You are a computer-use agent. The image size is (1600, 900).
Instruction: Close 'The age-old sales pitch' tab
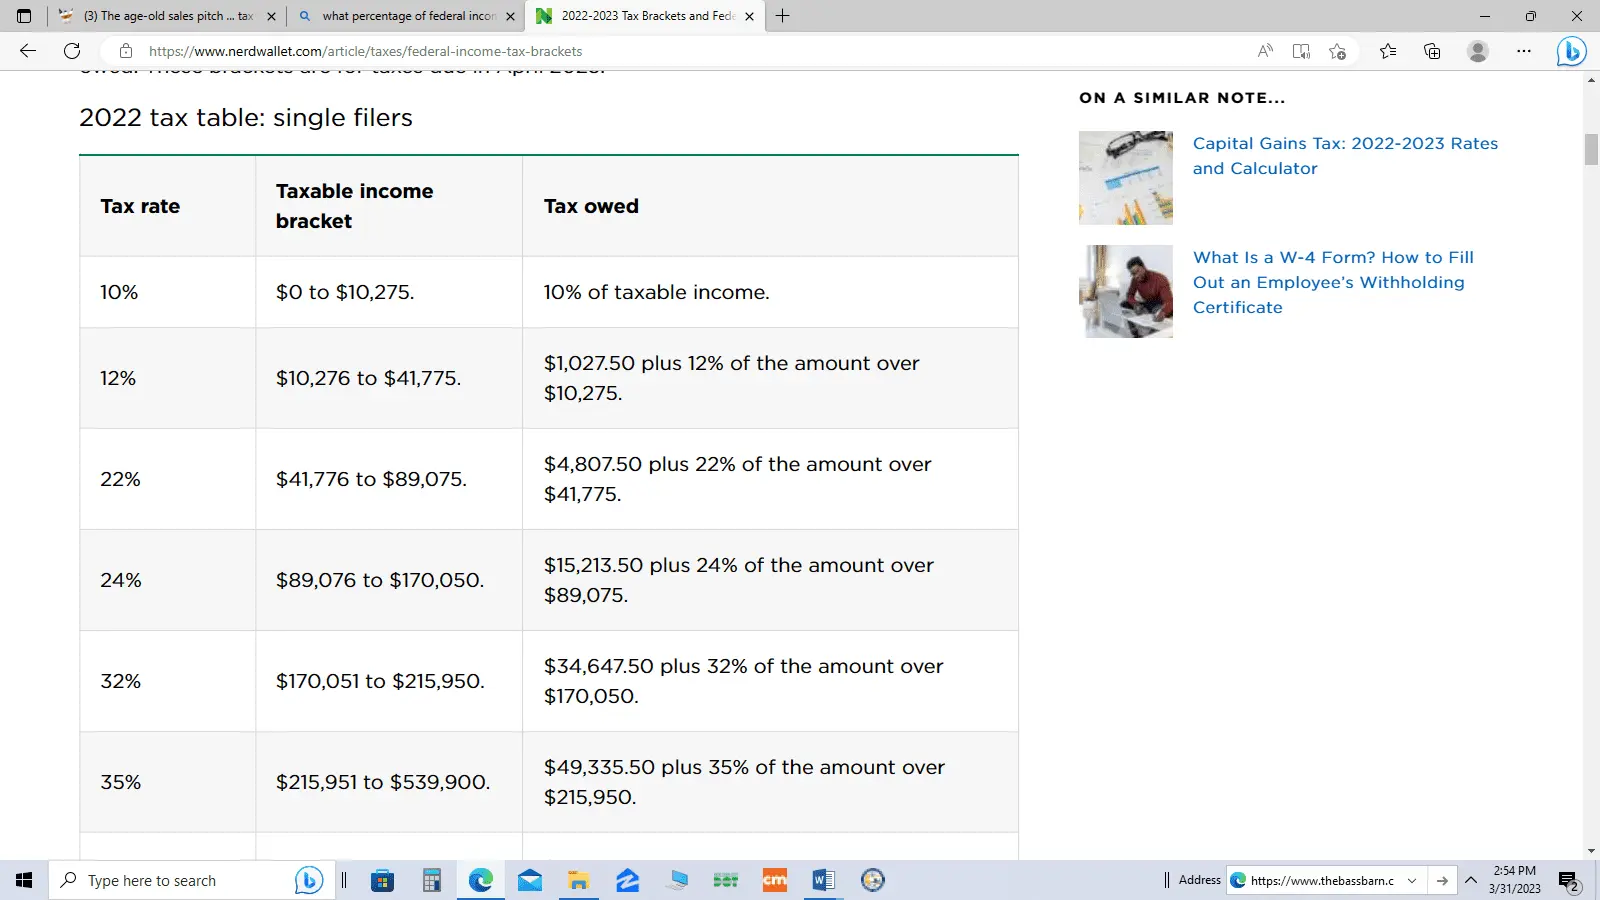(x=271, y=16)
